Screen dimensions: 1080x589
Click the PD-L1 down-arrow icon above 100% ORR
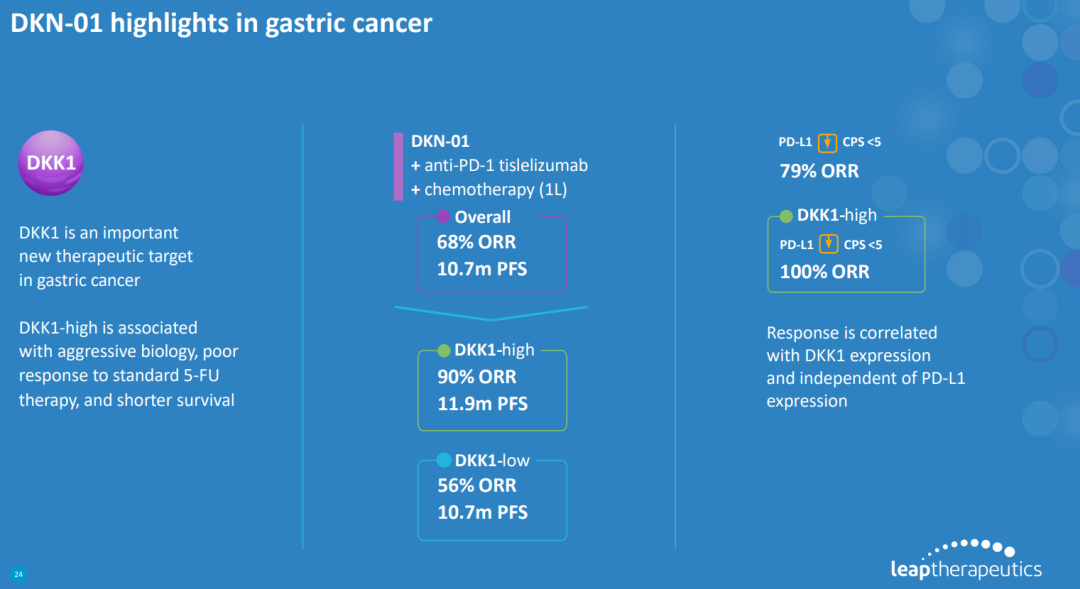827,243
